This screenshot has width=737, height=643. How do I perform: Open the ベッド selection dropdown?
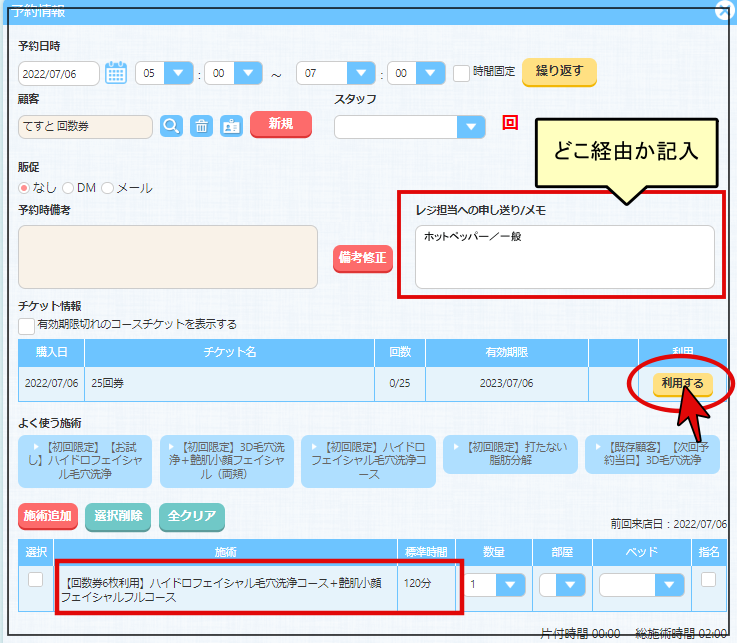click(669, 585)
